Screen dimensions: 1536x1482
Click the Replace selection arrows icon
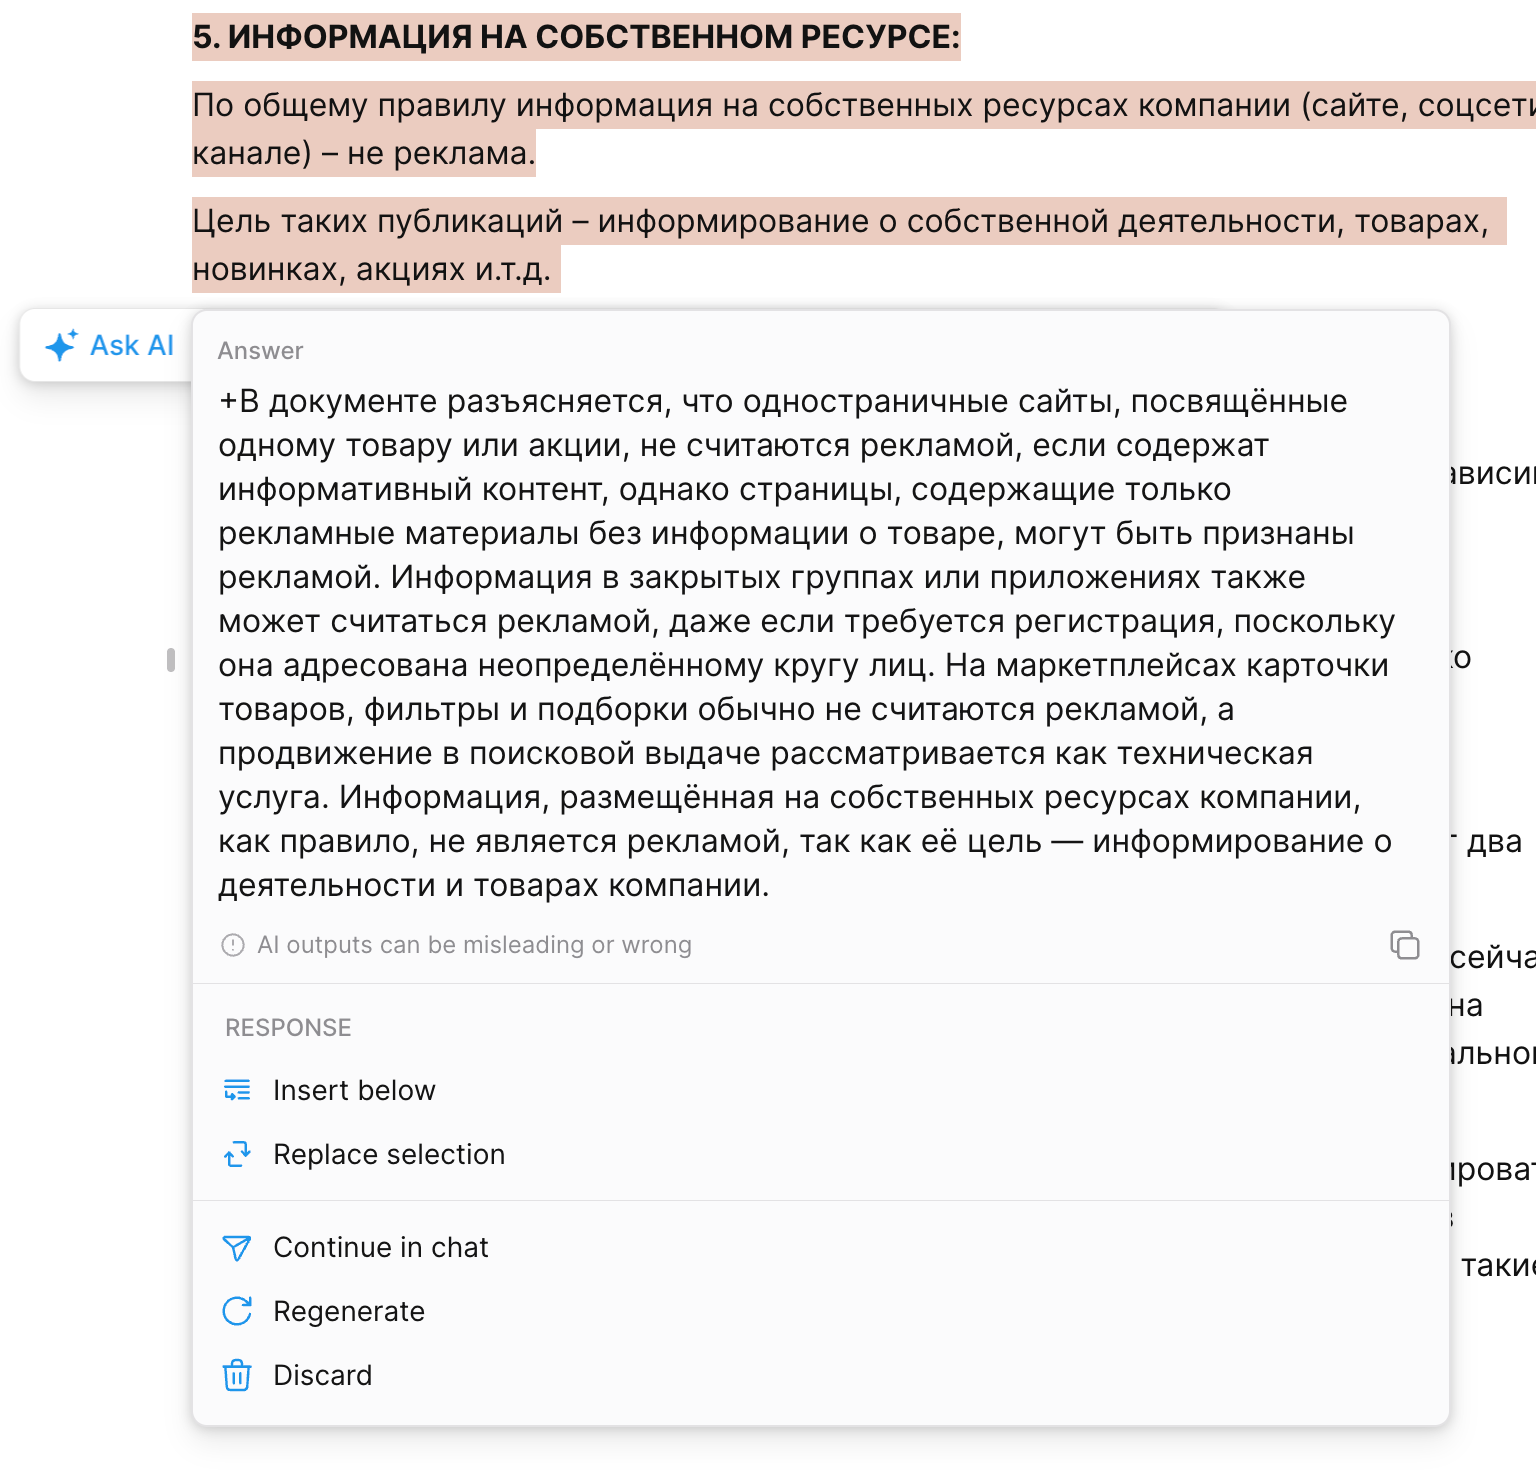click(237, 1154)
